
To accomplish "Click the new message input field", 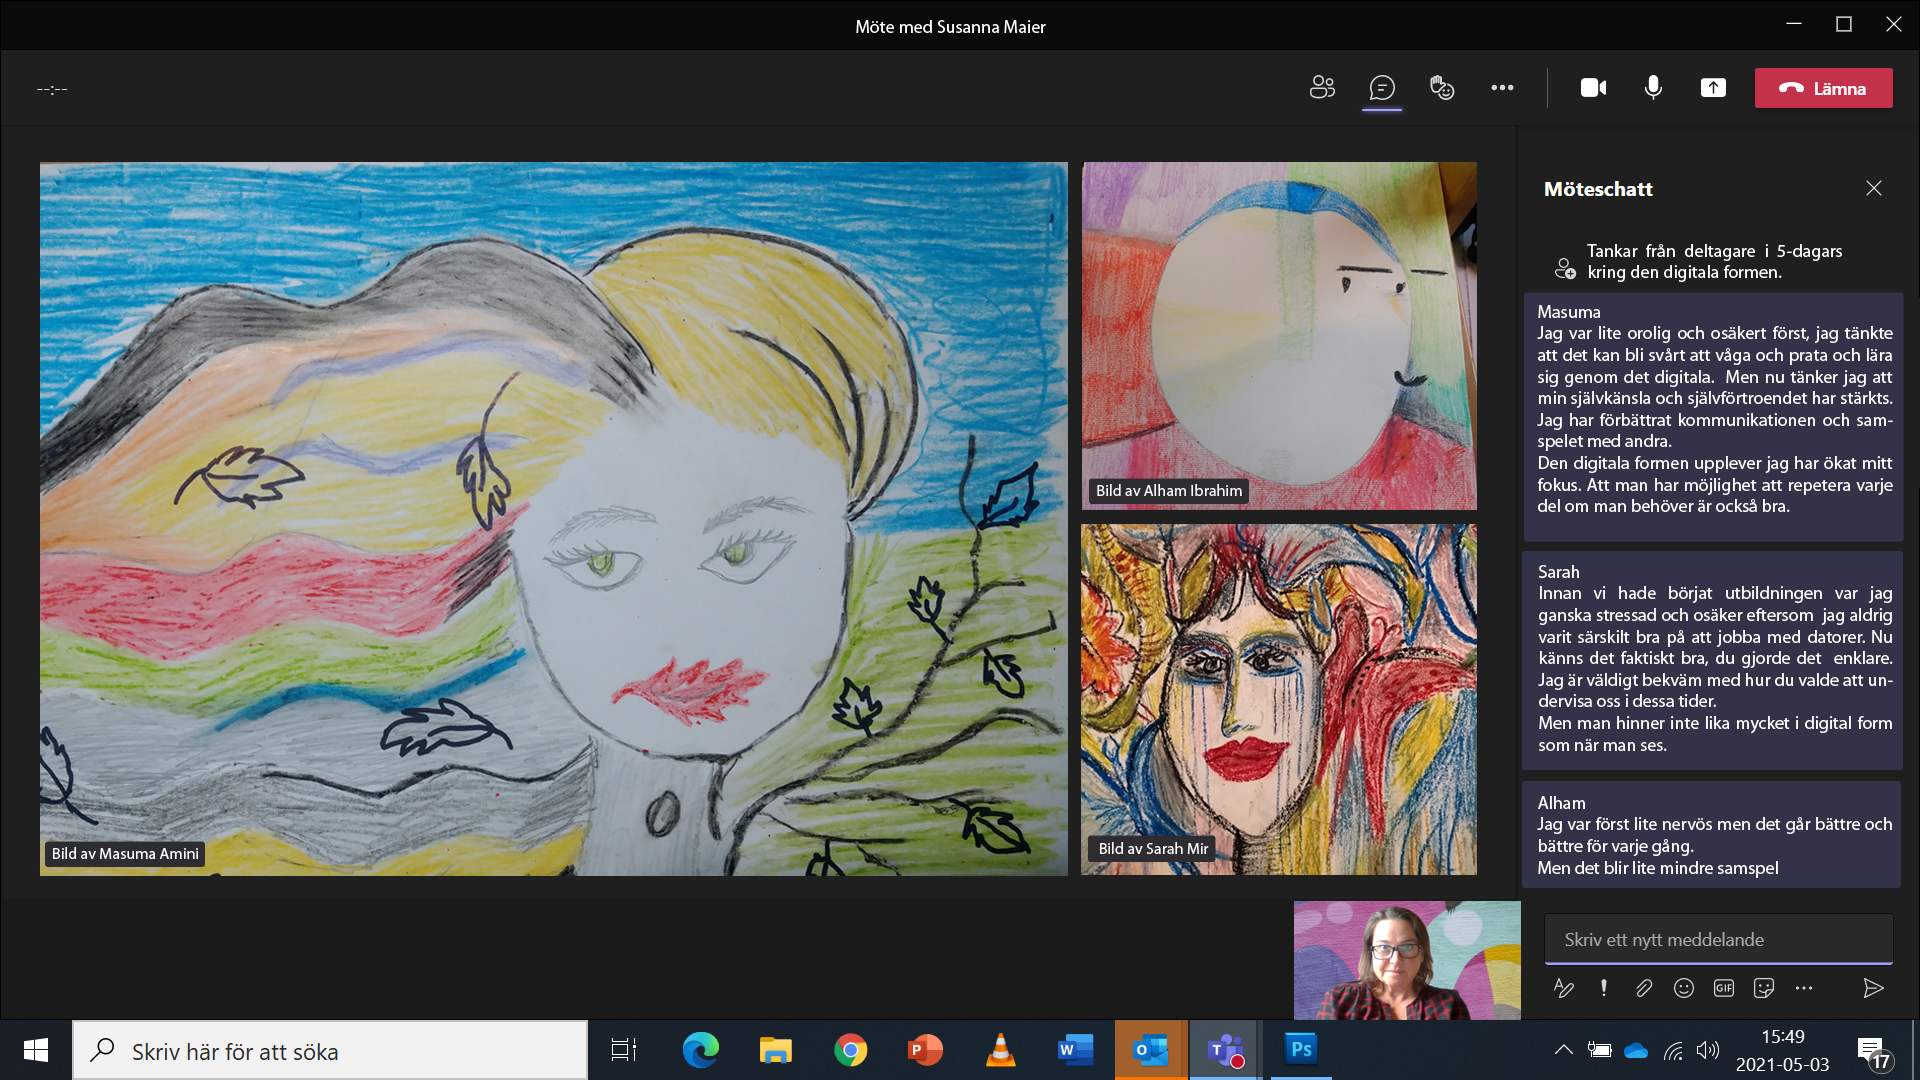I will [x=1718, y=939].
